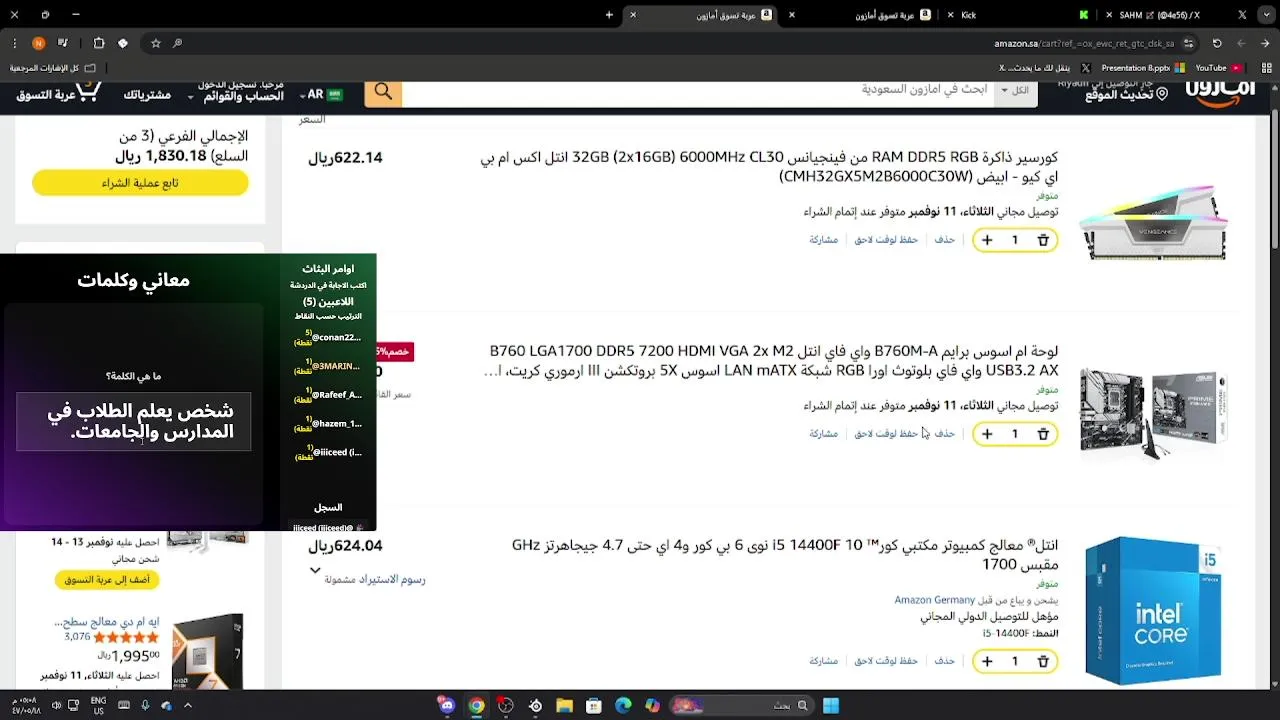Open the search category dropdown الكل
This screenshot has width=1280, height=720.
tap(1018, 91)
